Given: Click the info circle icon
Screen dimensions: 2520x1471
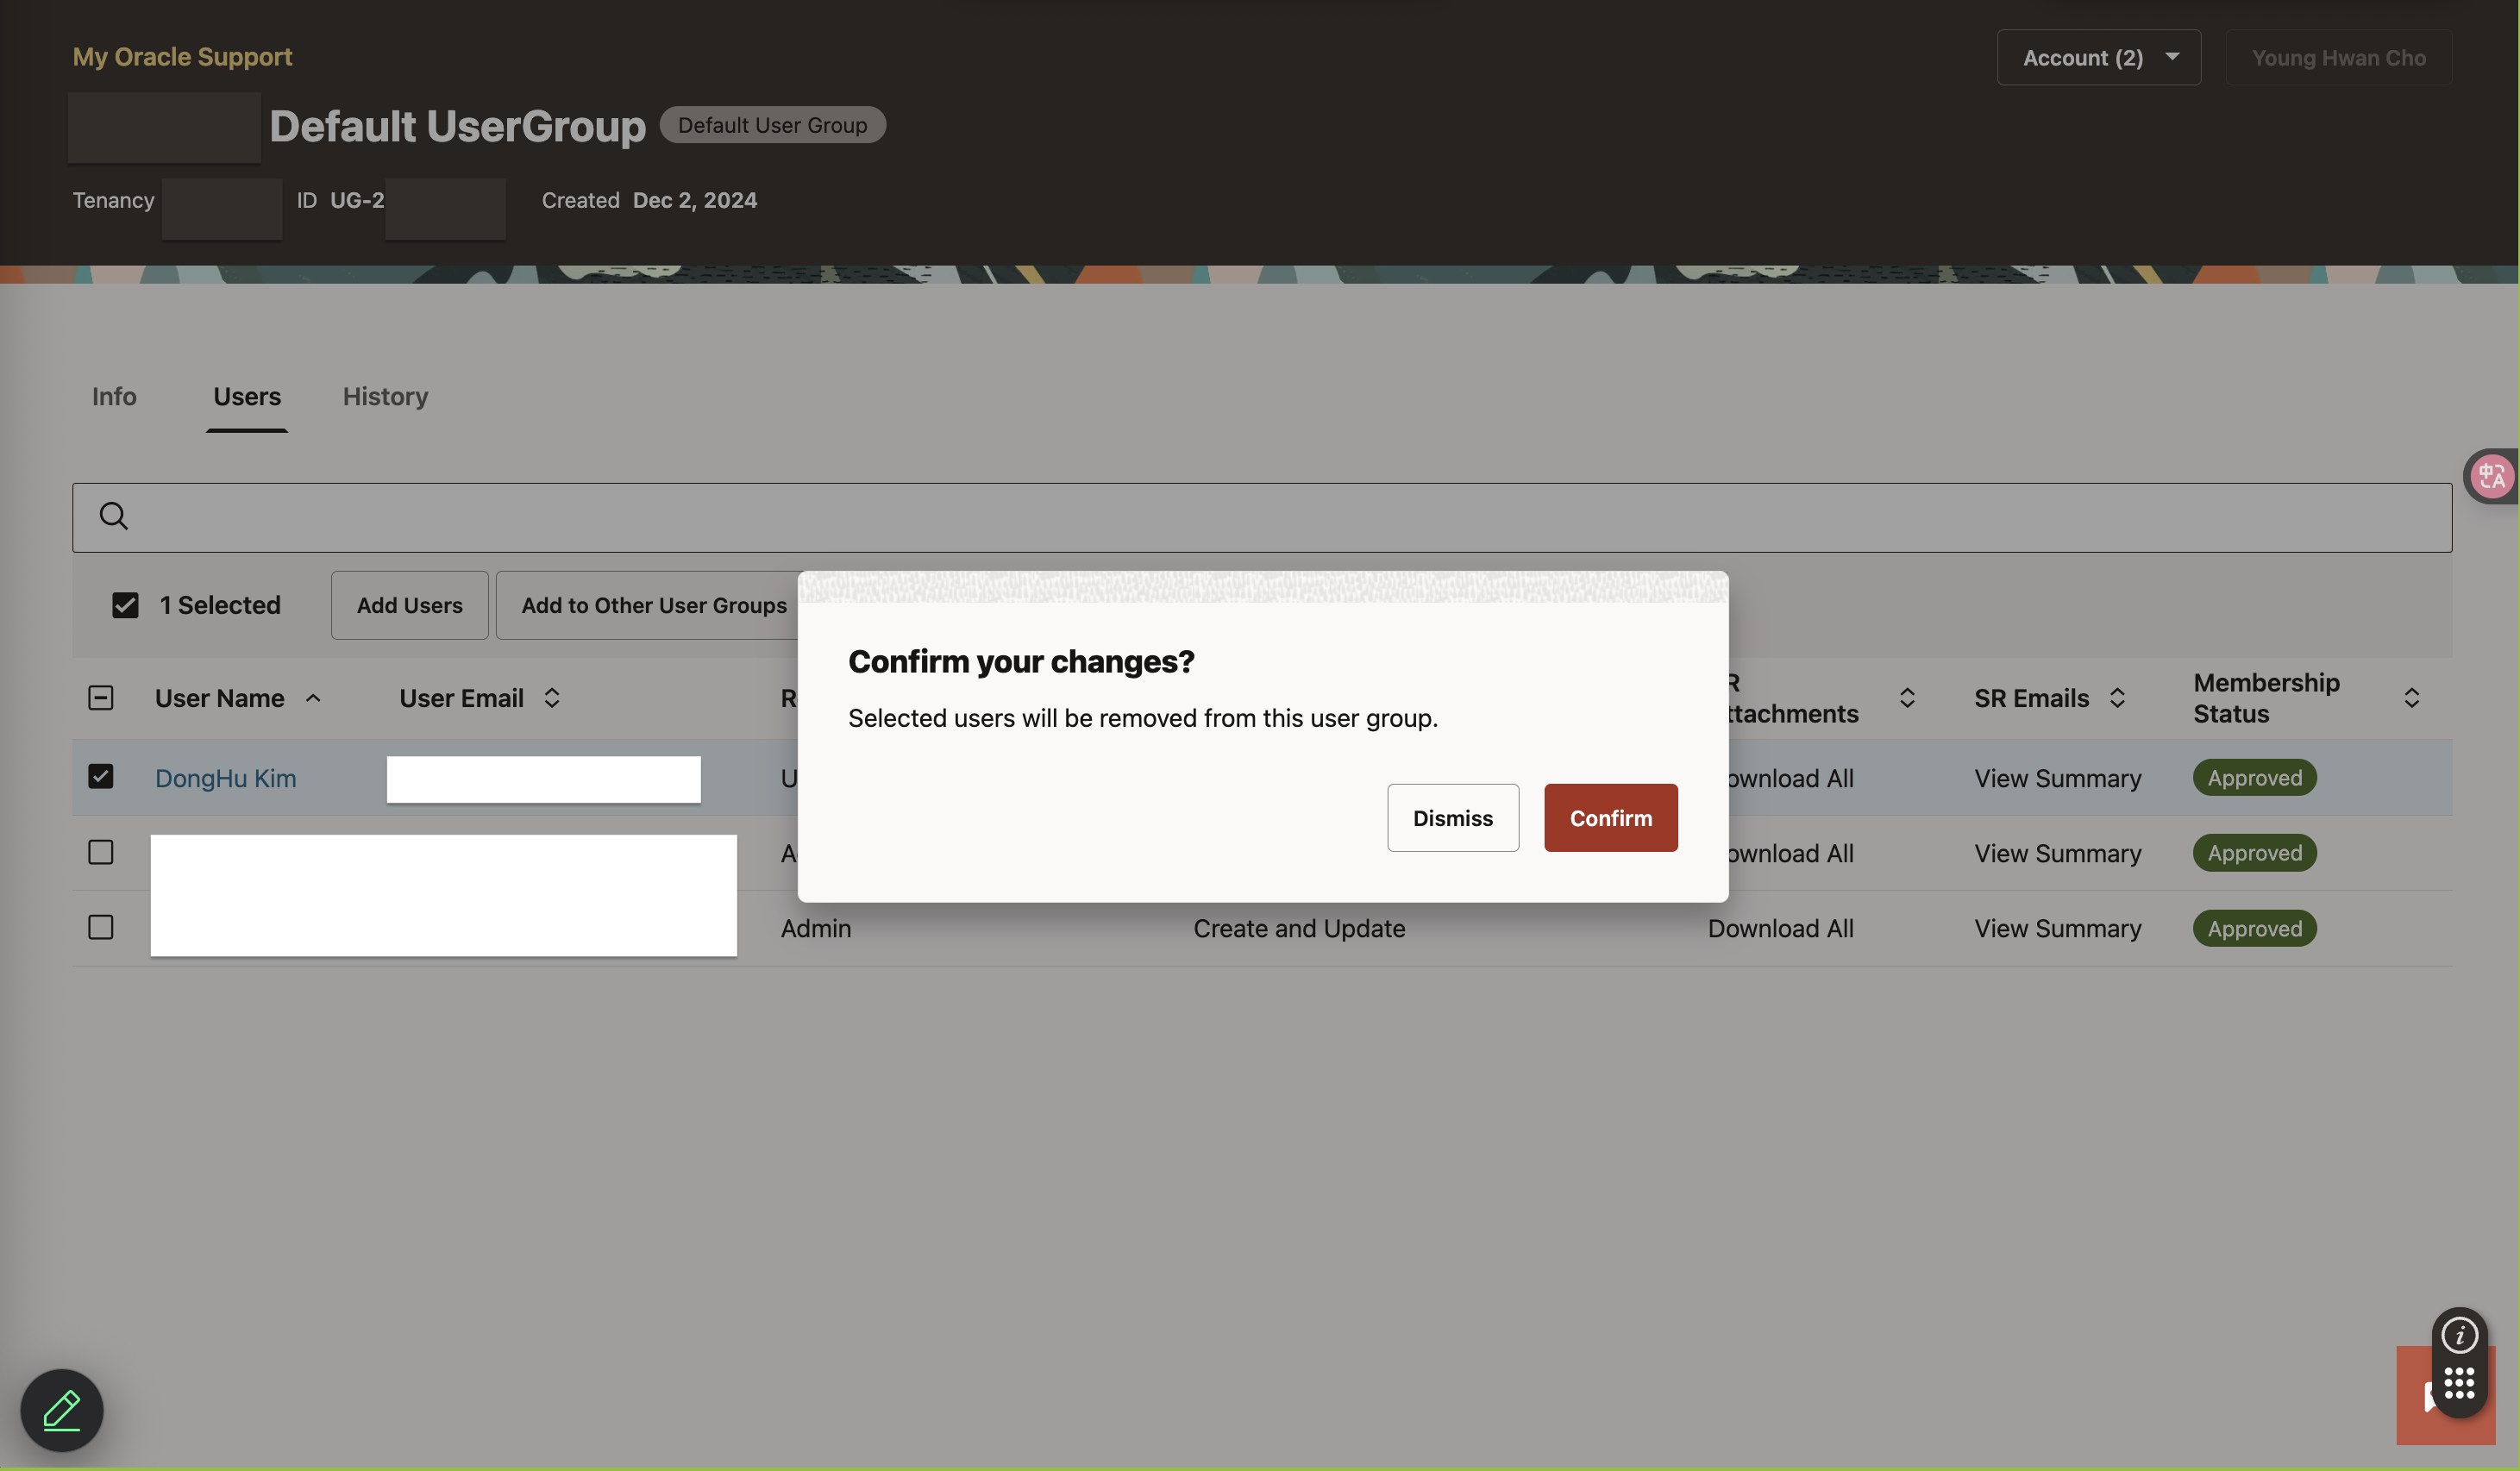Looking at the screenshot, I should (x=2459, y=1335).
